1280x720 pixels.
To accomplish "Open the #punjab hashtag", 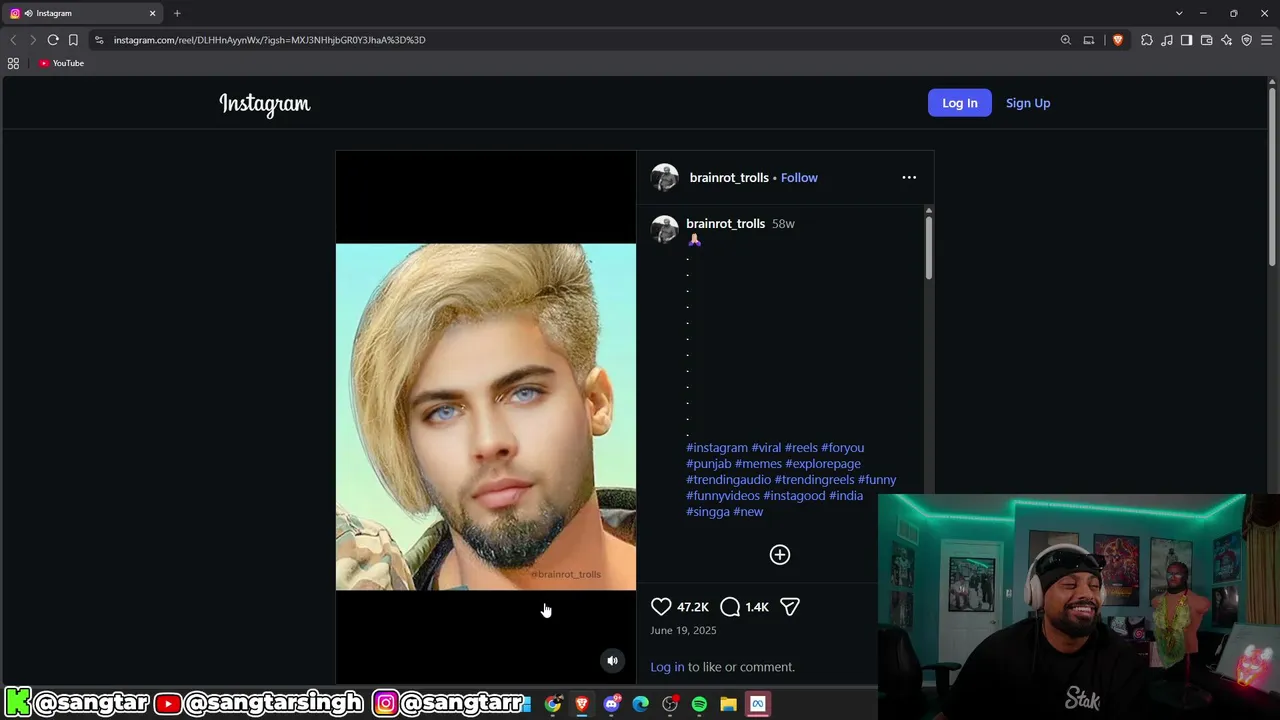I will [709, 464].
